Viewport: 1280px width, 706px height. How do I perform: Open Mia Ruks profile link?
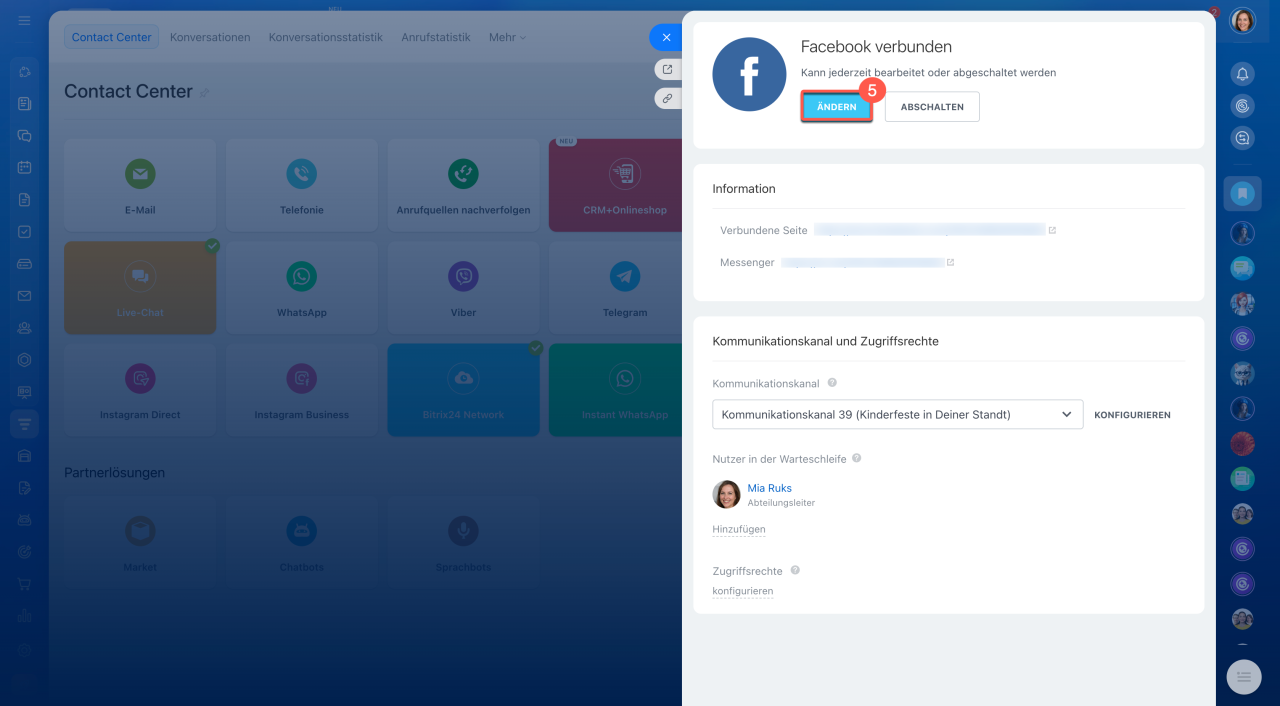[x=769, y=488]
